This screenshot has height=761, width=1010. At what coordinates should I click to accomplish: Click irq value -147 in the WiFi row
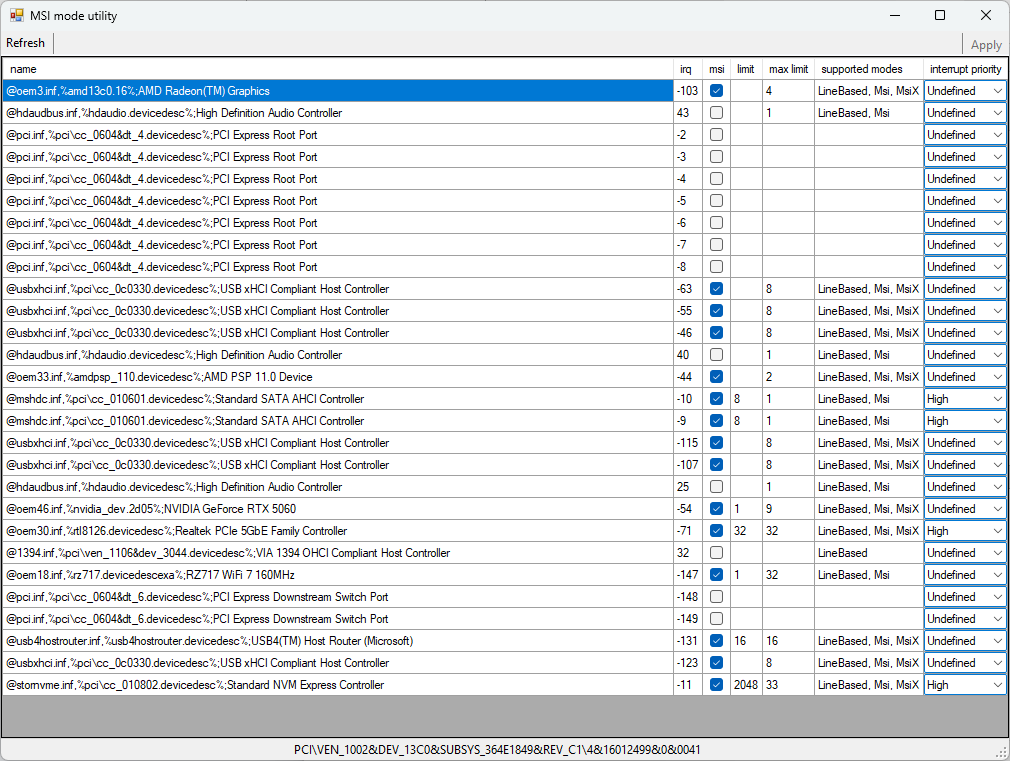[x=689, y=575]
